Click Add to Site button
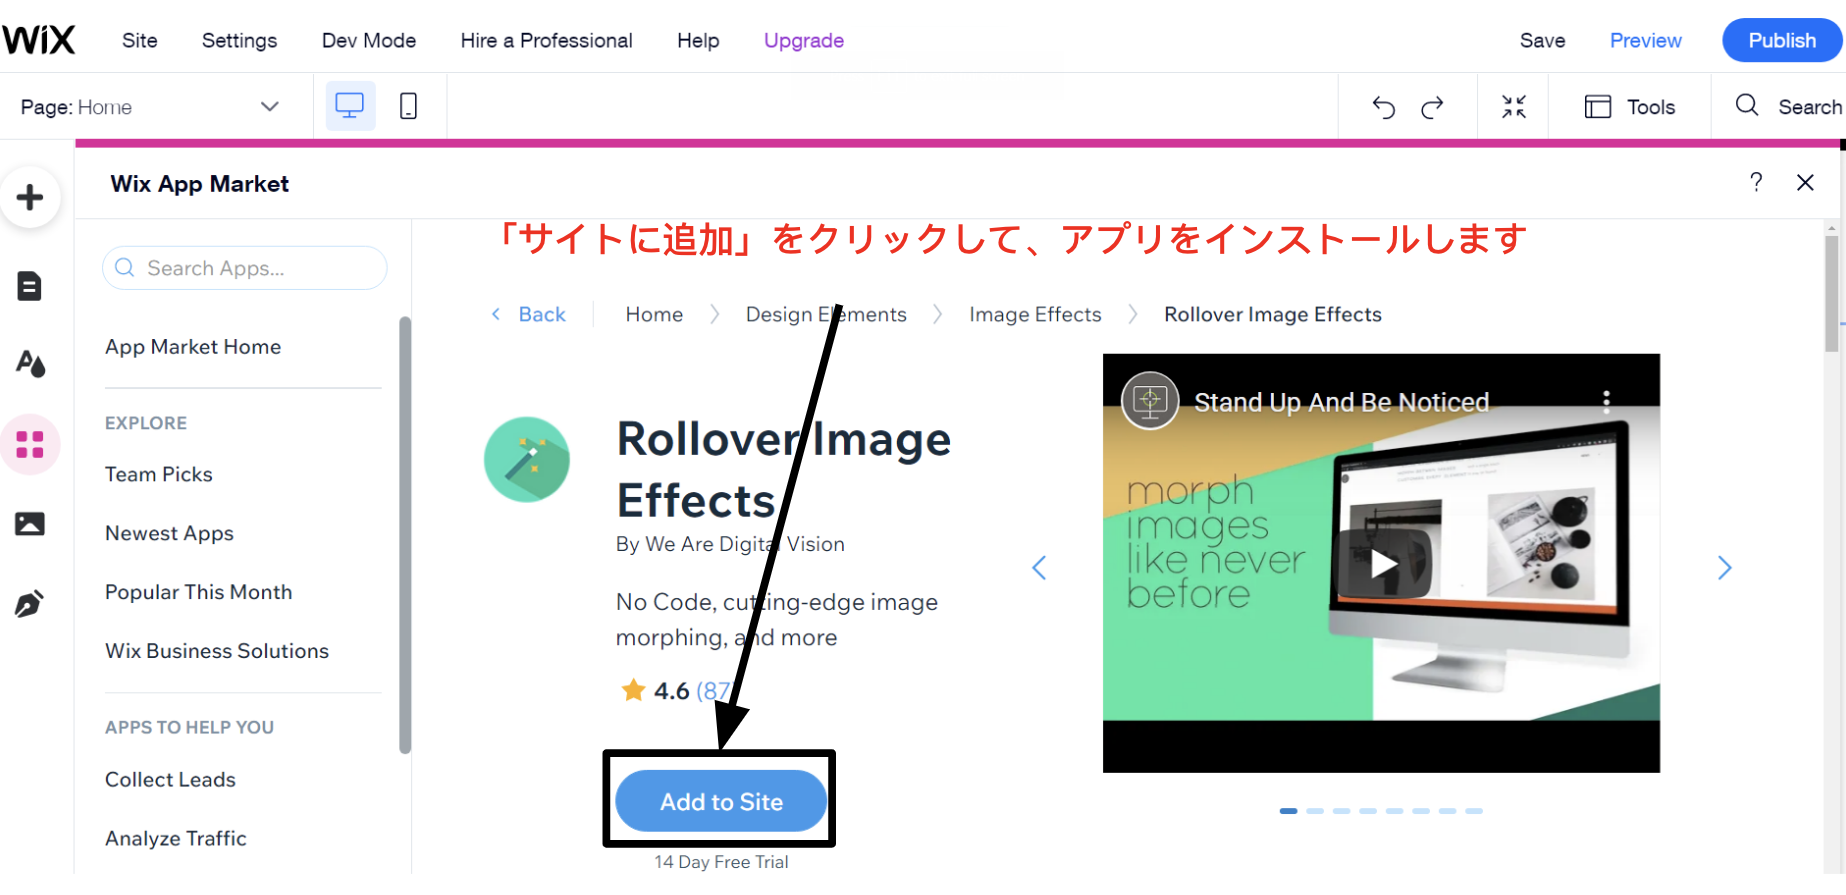 point(721,801)
